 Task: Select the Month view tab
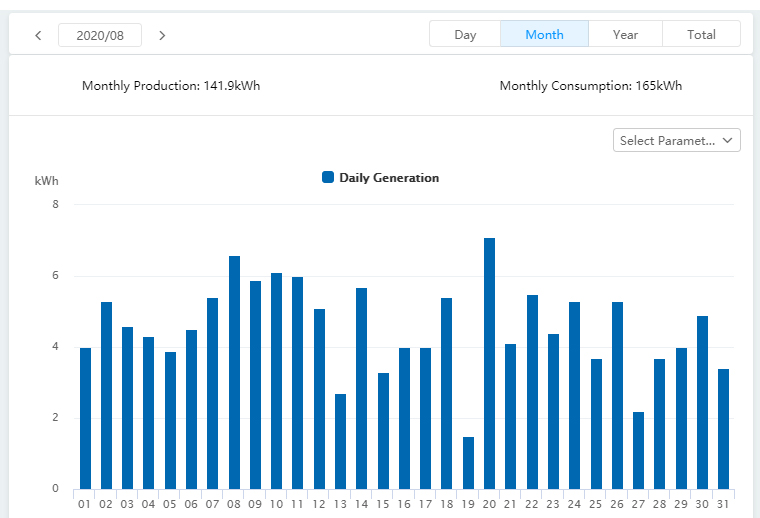(544, 34)
